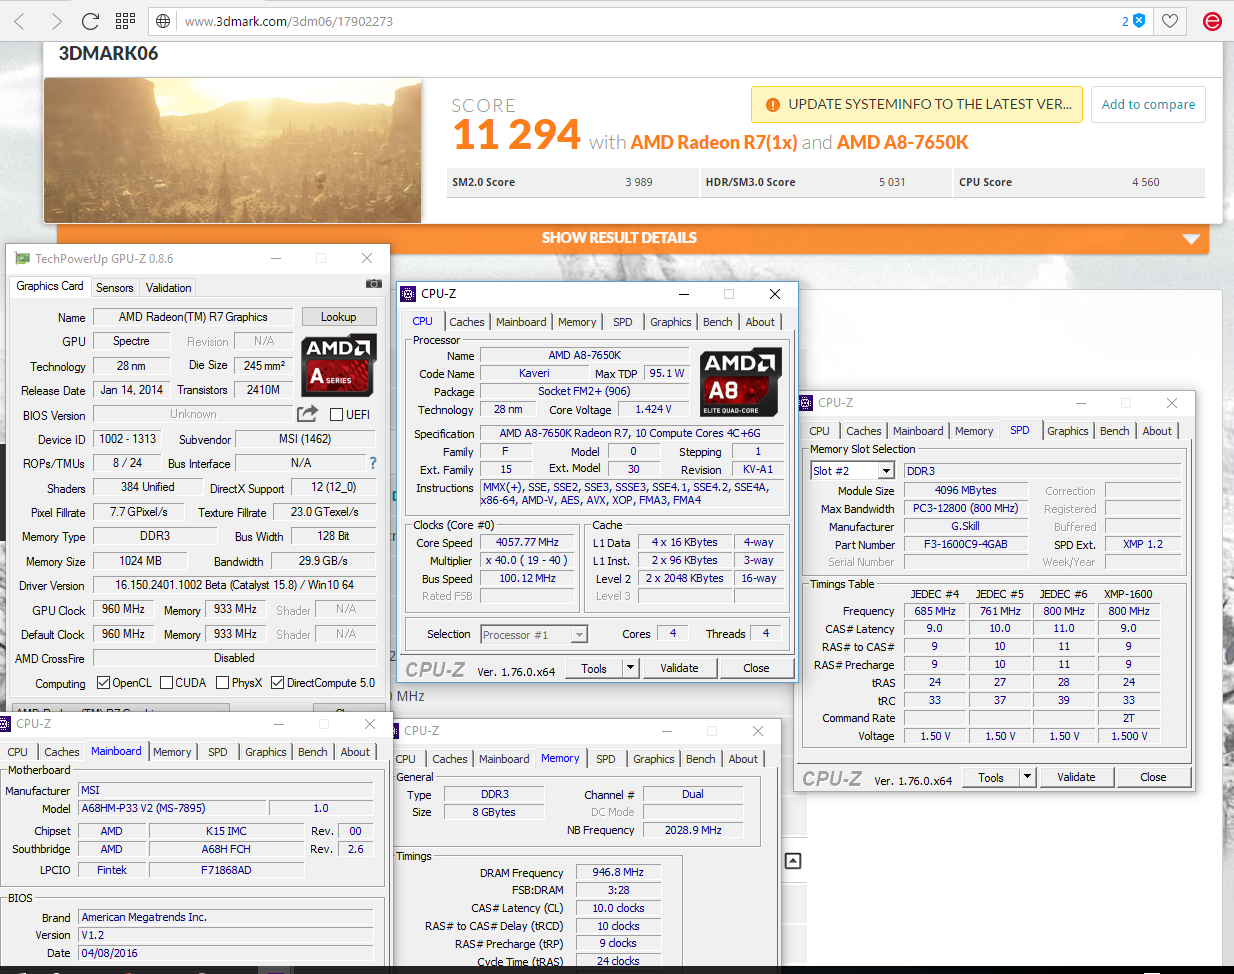Take GPU-Z screenshot with camera icon
This screenshot has height=974, width=1234.
tap(374, 284)
